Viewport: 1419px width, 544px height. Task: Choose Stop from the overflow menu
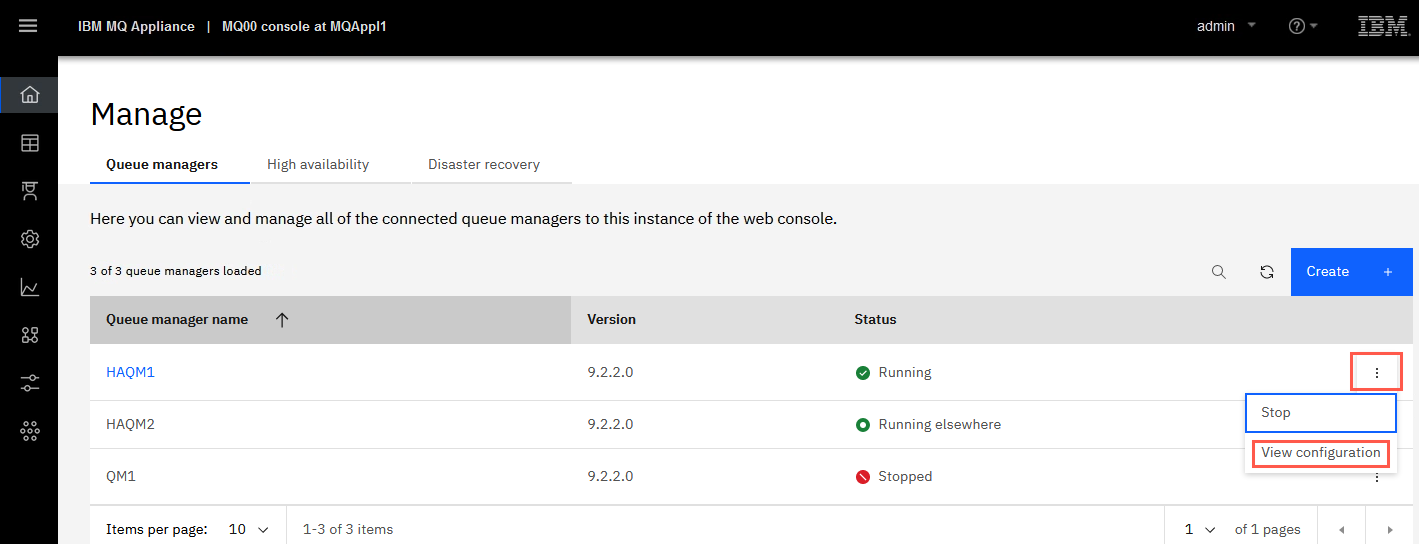coord(1320,412)
